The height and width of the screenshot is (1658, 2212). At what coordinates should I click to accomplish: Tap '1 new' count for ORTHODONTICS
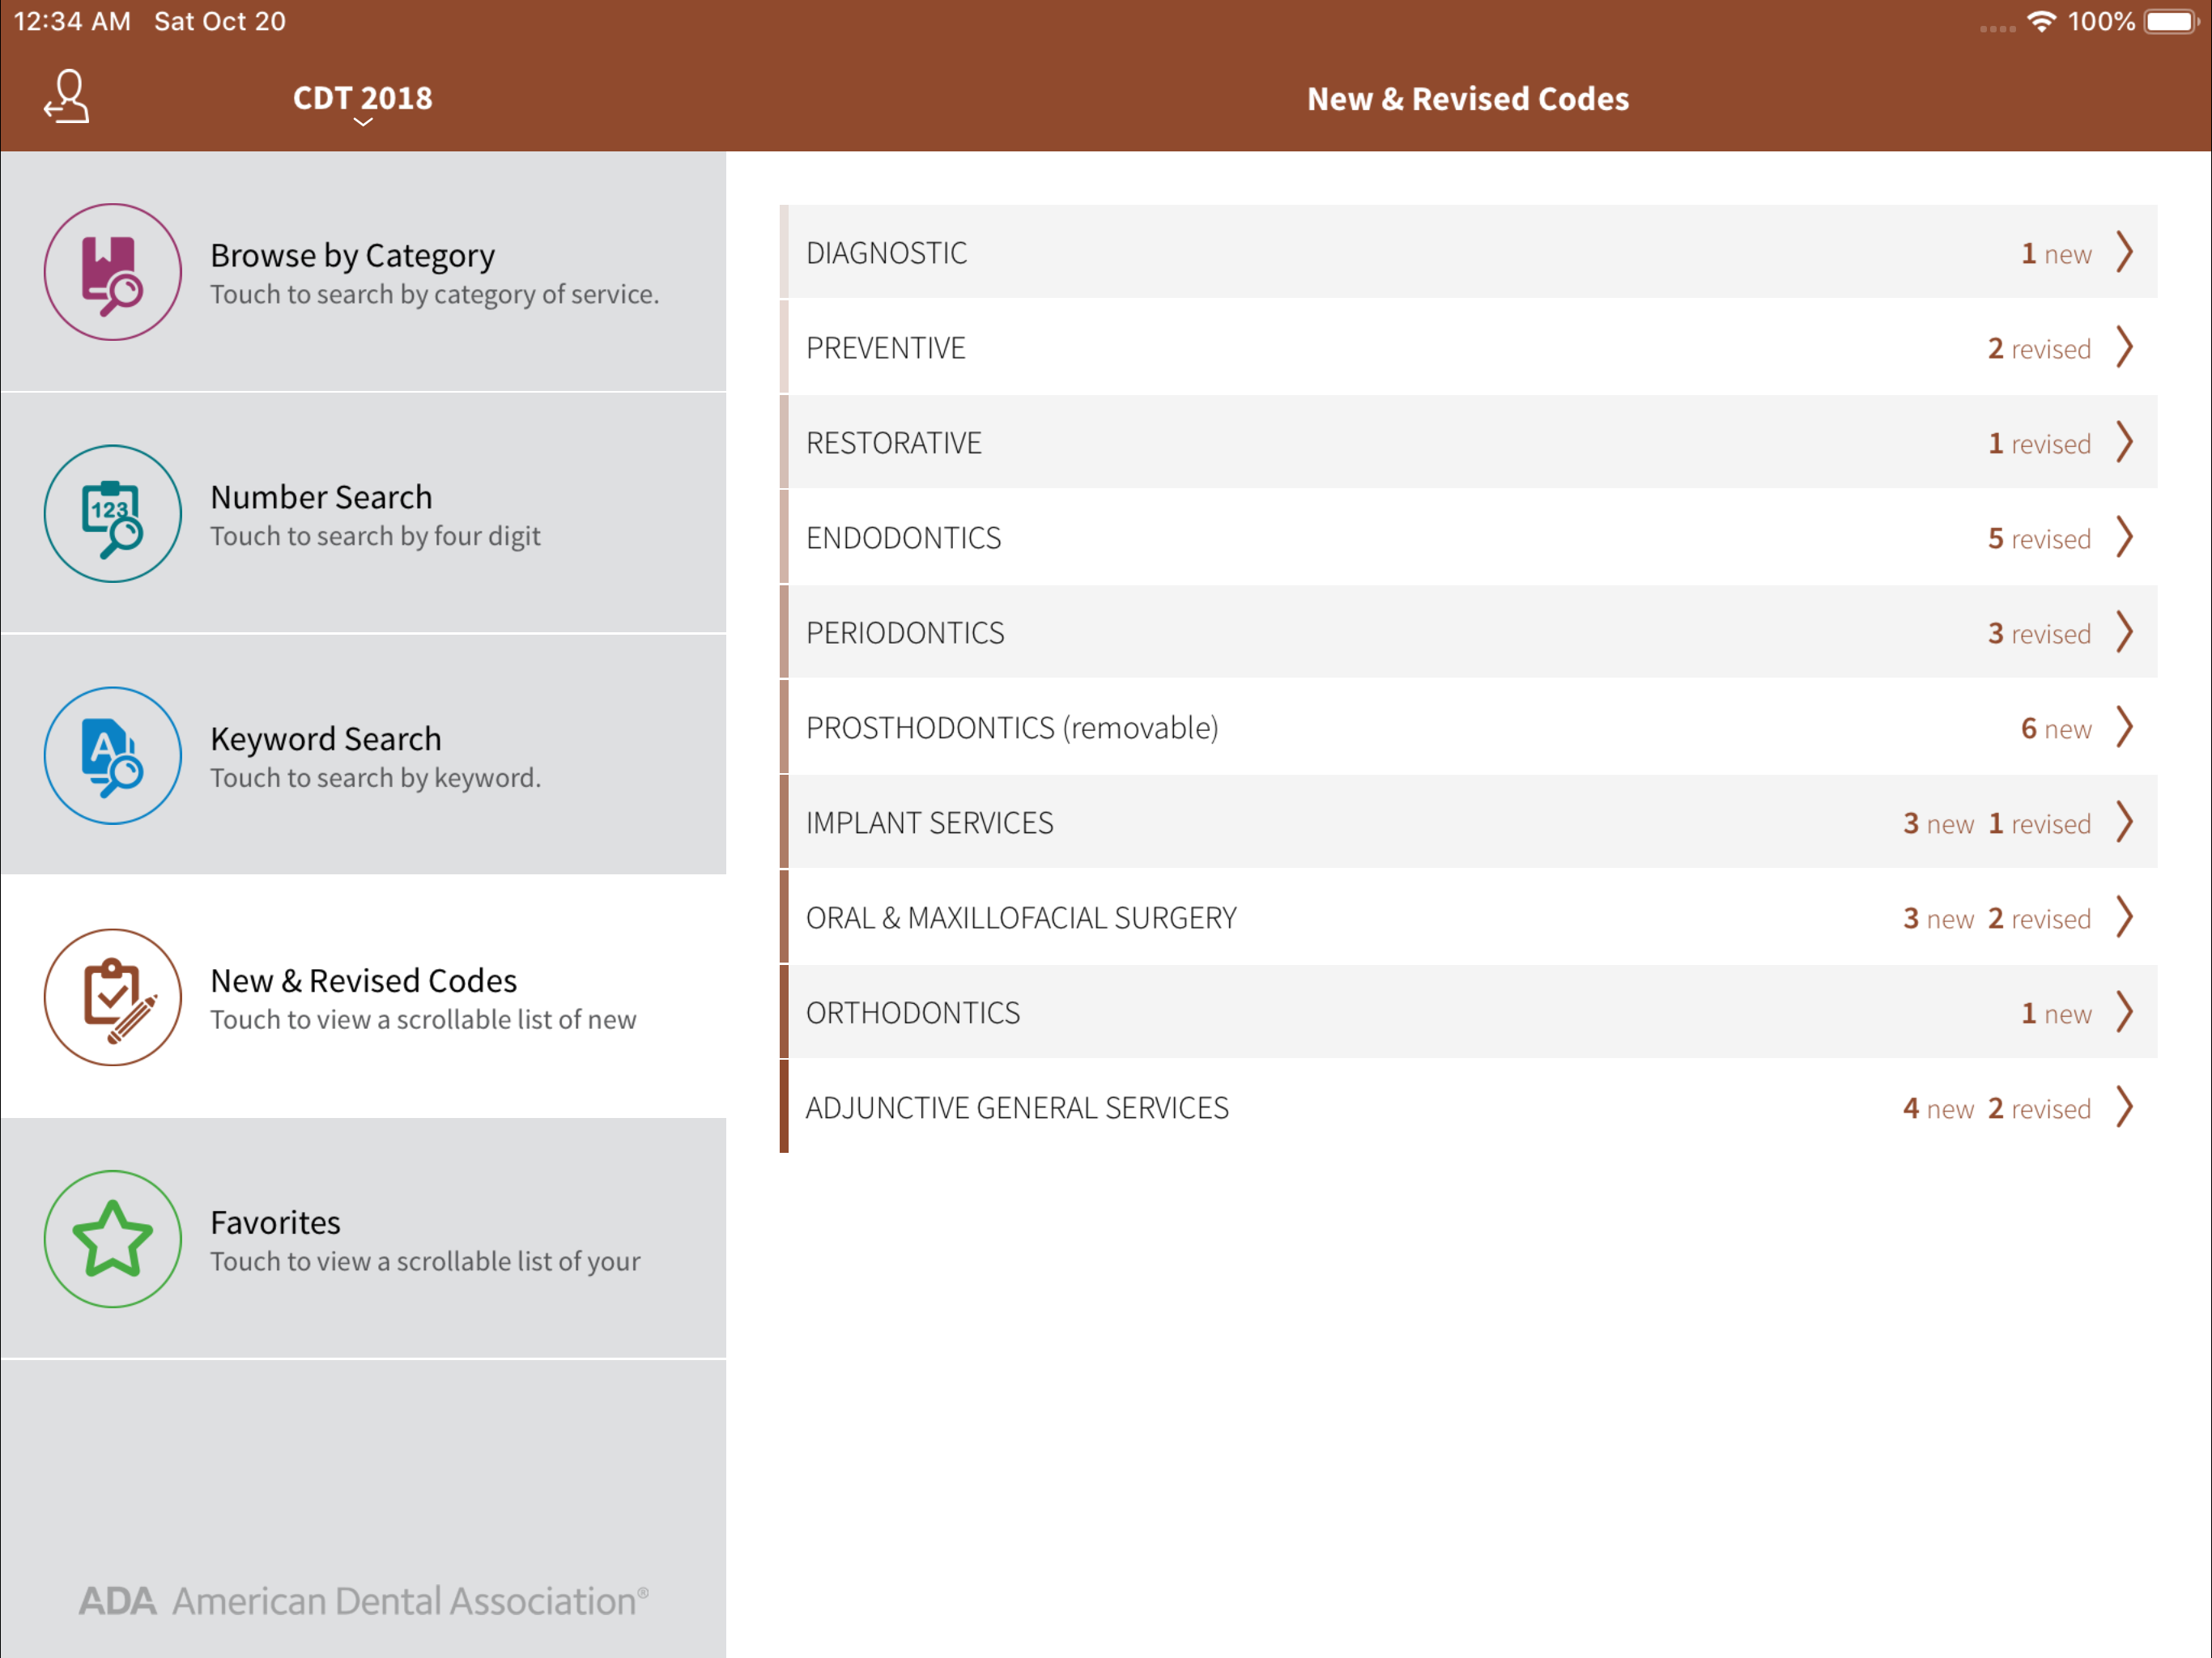point(2056,1014)
